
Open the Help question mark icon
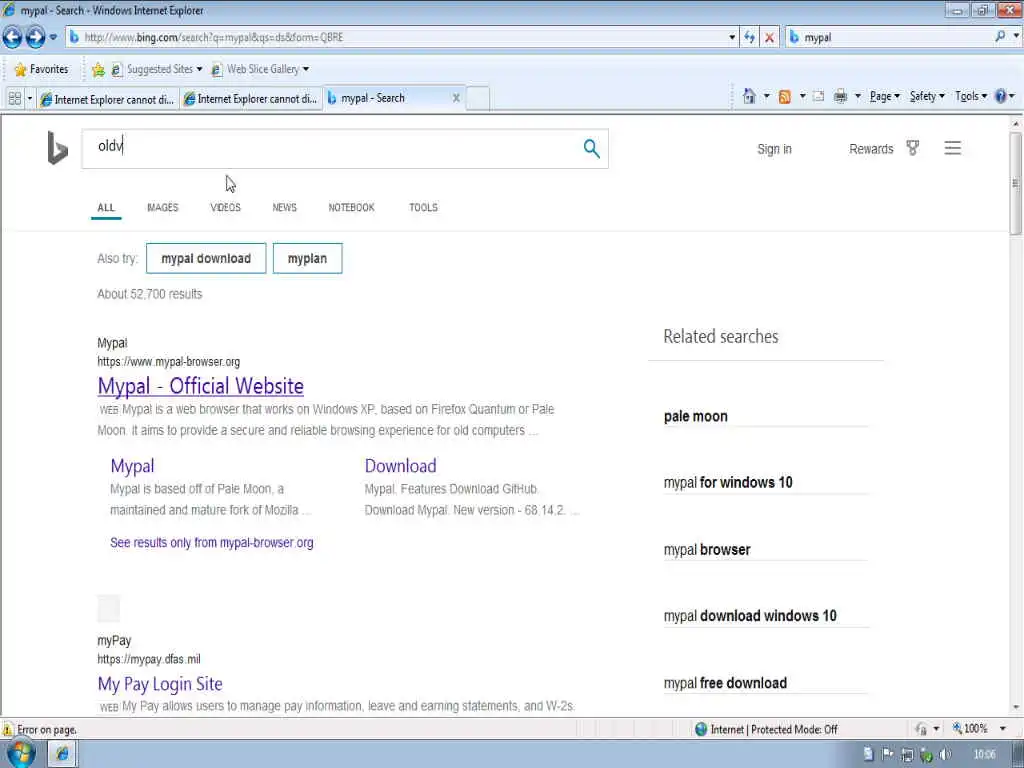(x=1000, y=97)
